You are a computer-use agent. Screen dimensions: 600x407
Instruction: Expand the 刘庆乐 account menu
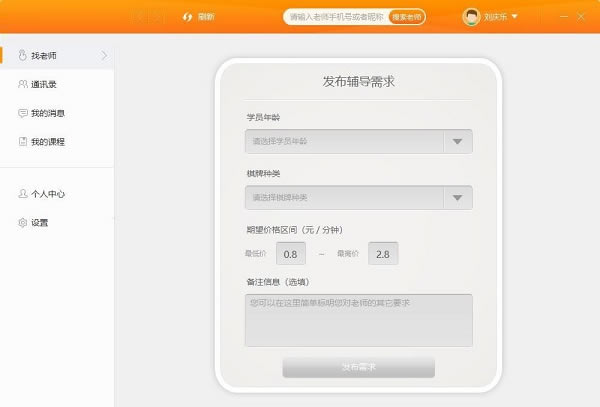click(515, 17)
